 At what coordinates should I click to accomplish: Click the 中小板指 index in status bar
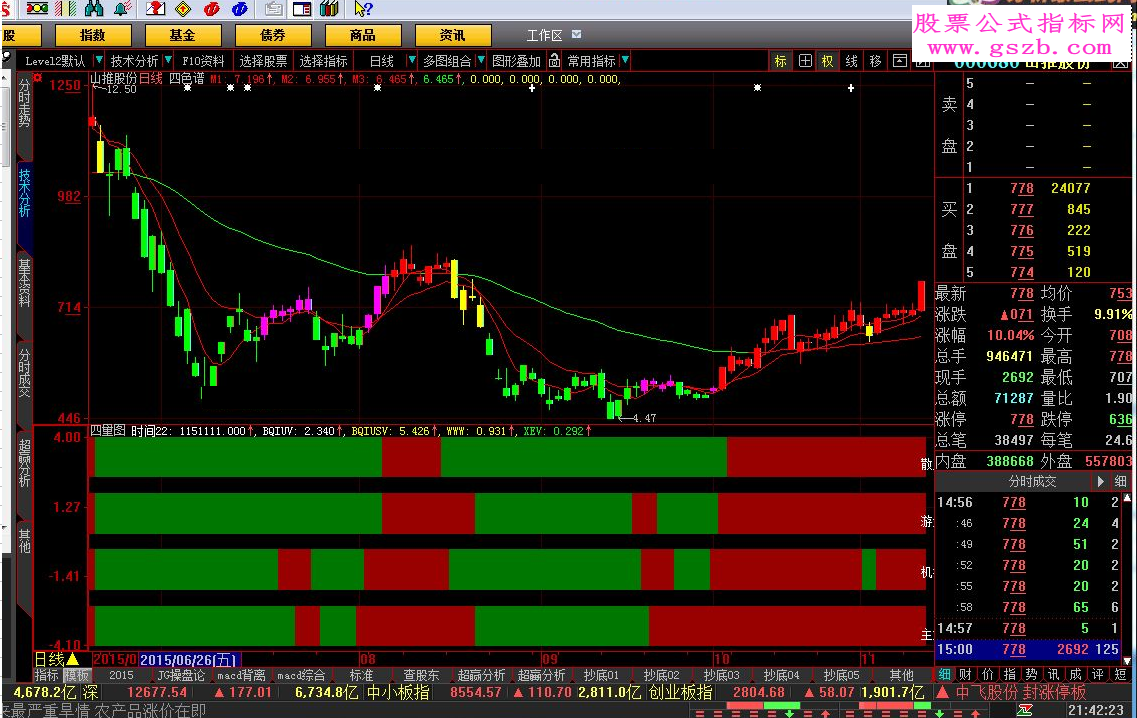tap(397, 692)
